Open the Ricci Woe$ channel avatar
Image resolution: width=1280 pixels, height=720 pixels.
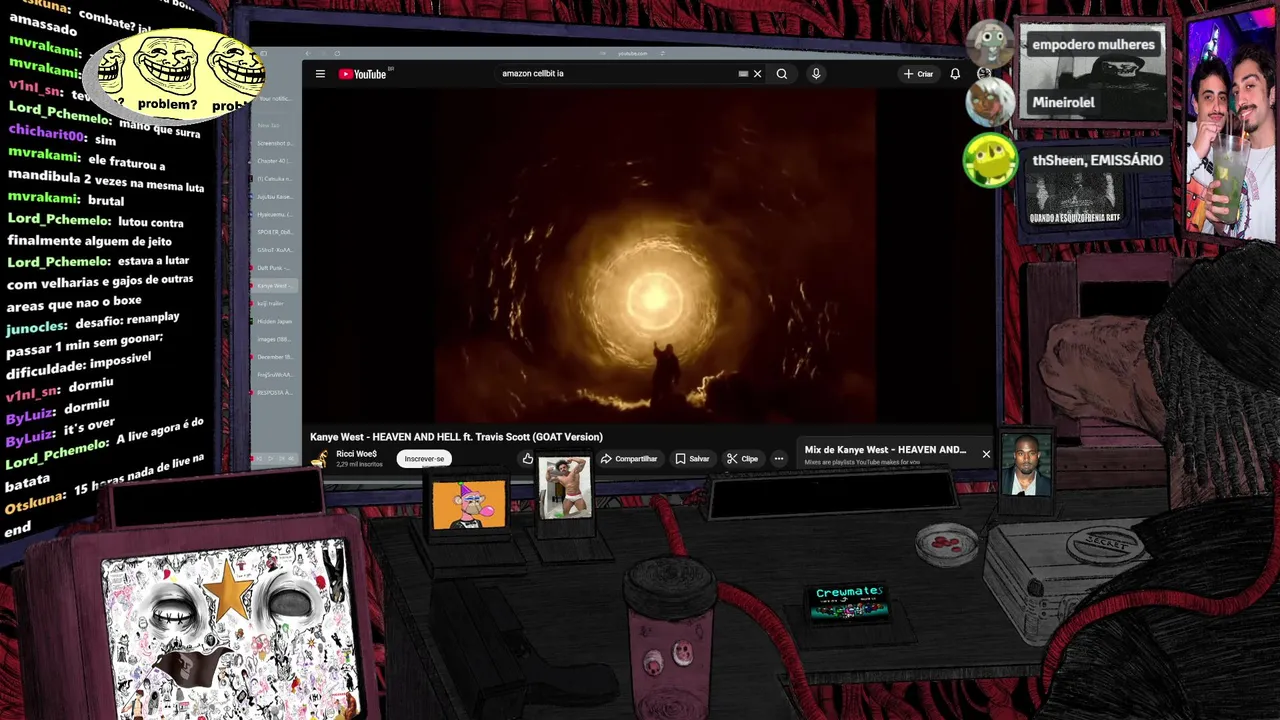pos(319,458)
